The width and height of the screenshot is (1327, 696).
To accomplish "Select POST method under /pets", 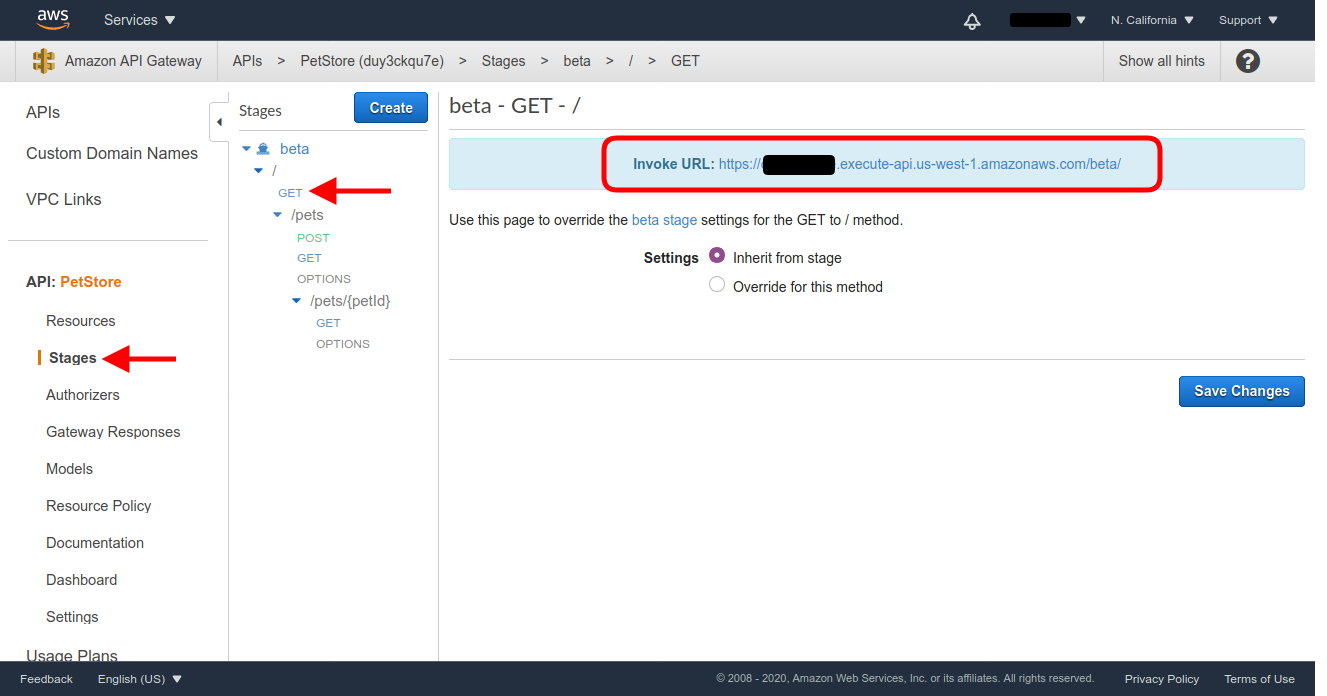I will pos(313,238).
